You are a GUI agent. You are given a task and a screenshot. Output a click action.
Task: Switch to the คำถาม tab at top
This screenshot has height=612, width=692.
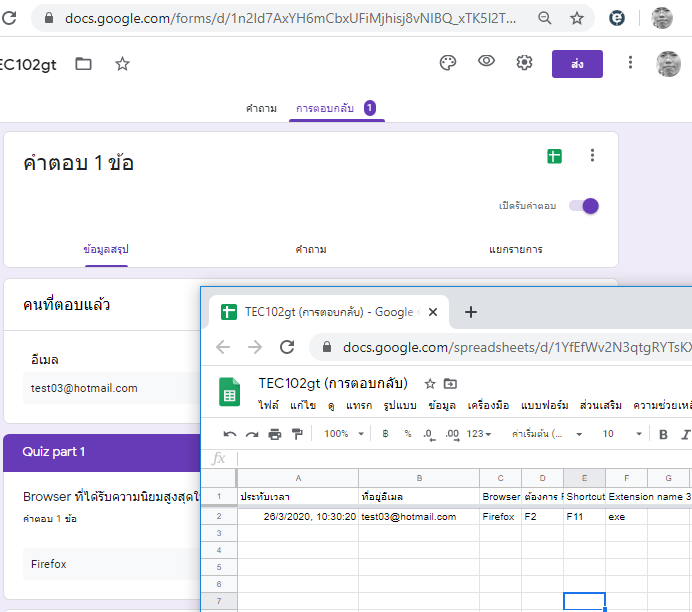(261, 108)
